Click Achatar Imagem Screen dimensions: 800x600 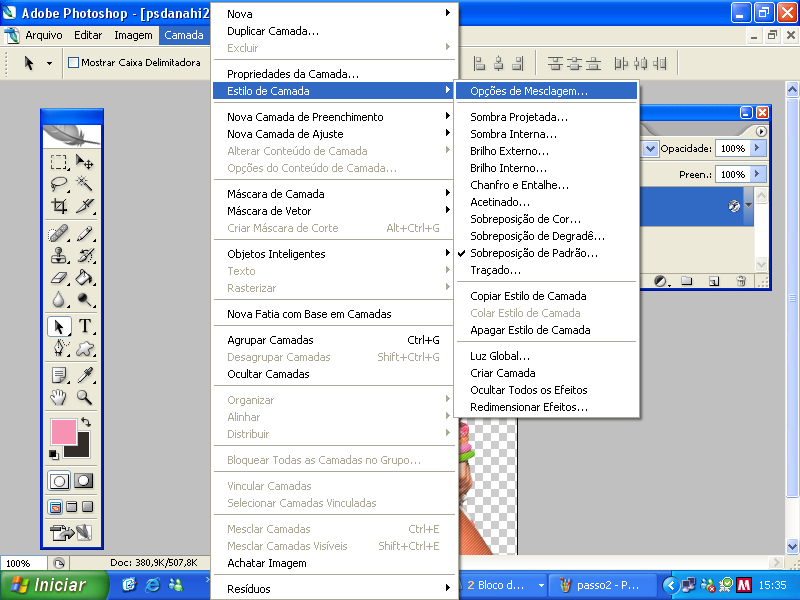pyautogui.click(x=334, y=563)
